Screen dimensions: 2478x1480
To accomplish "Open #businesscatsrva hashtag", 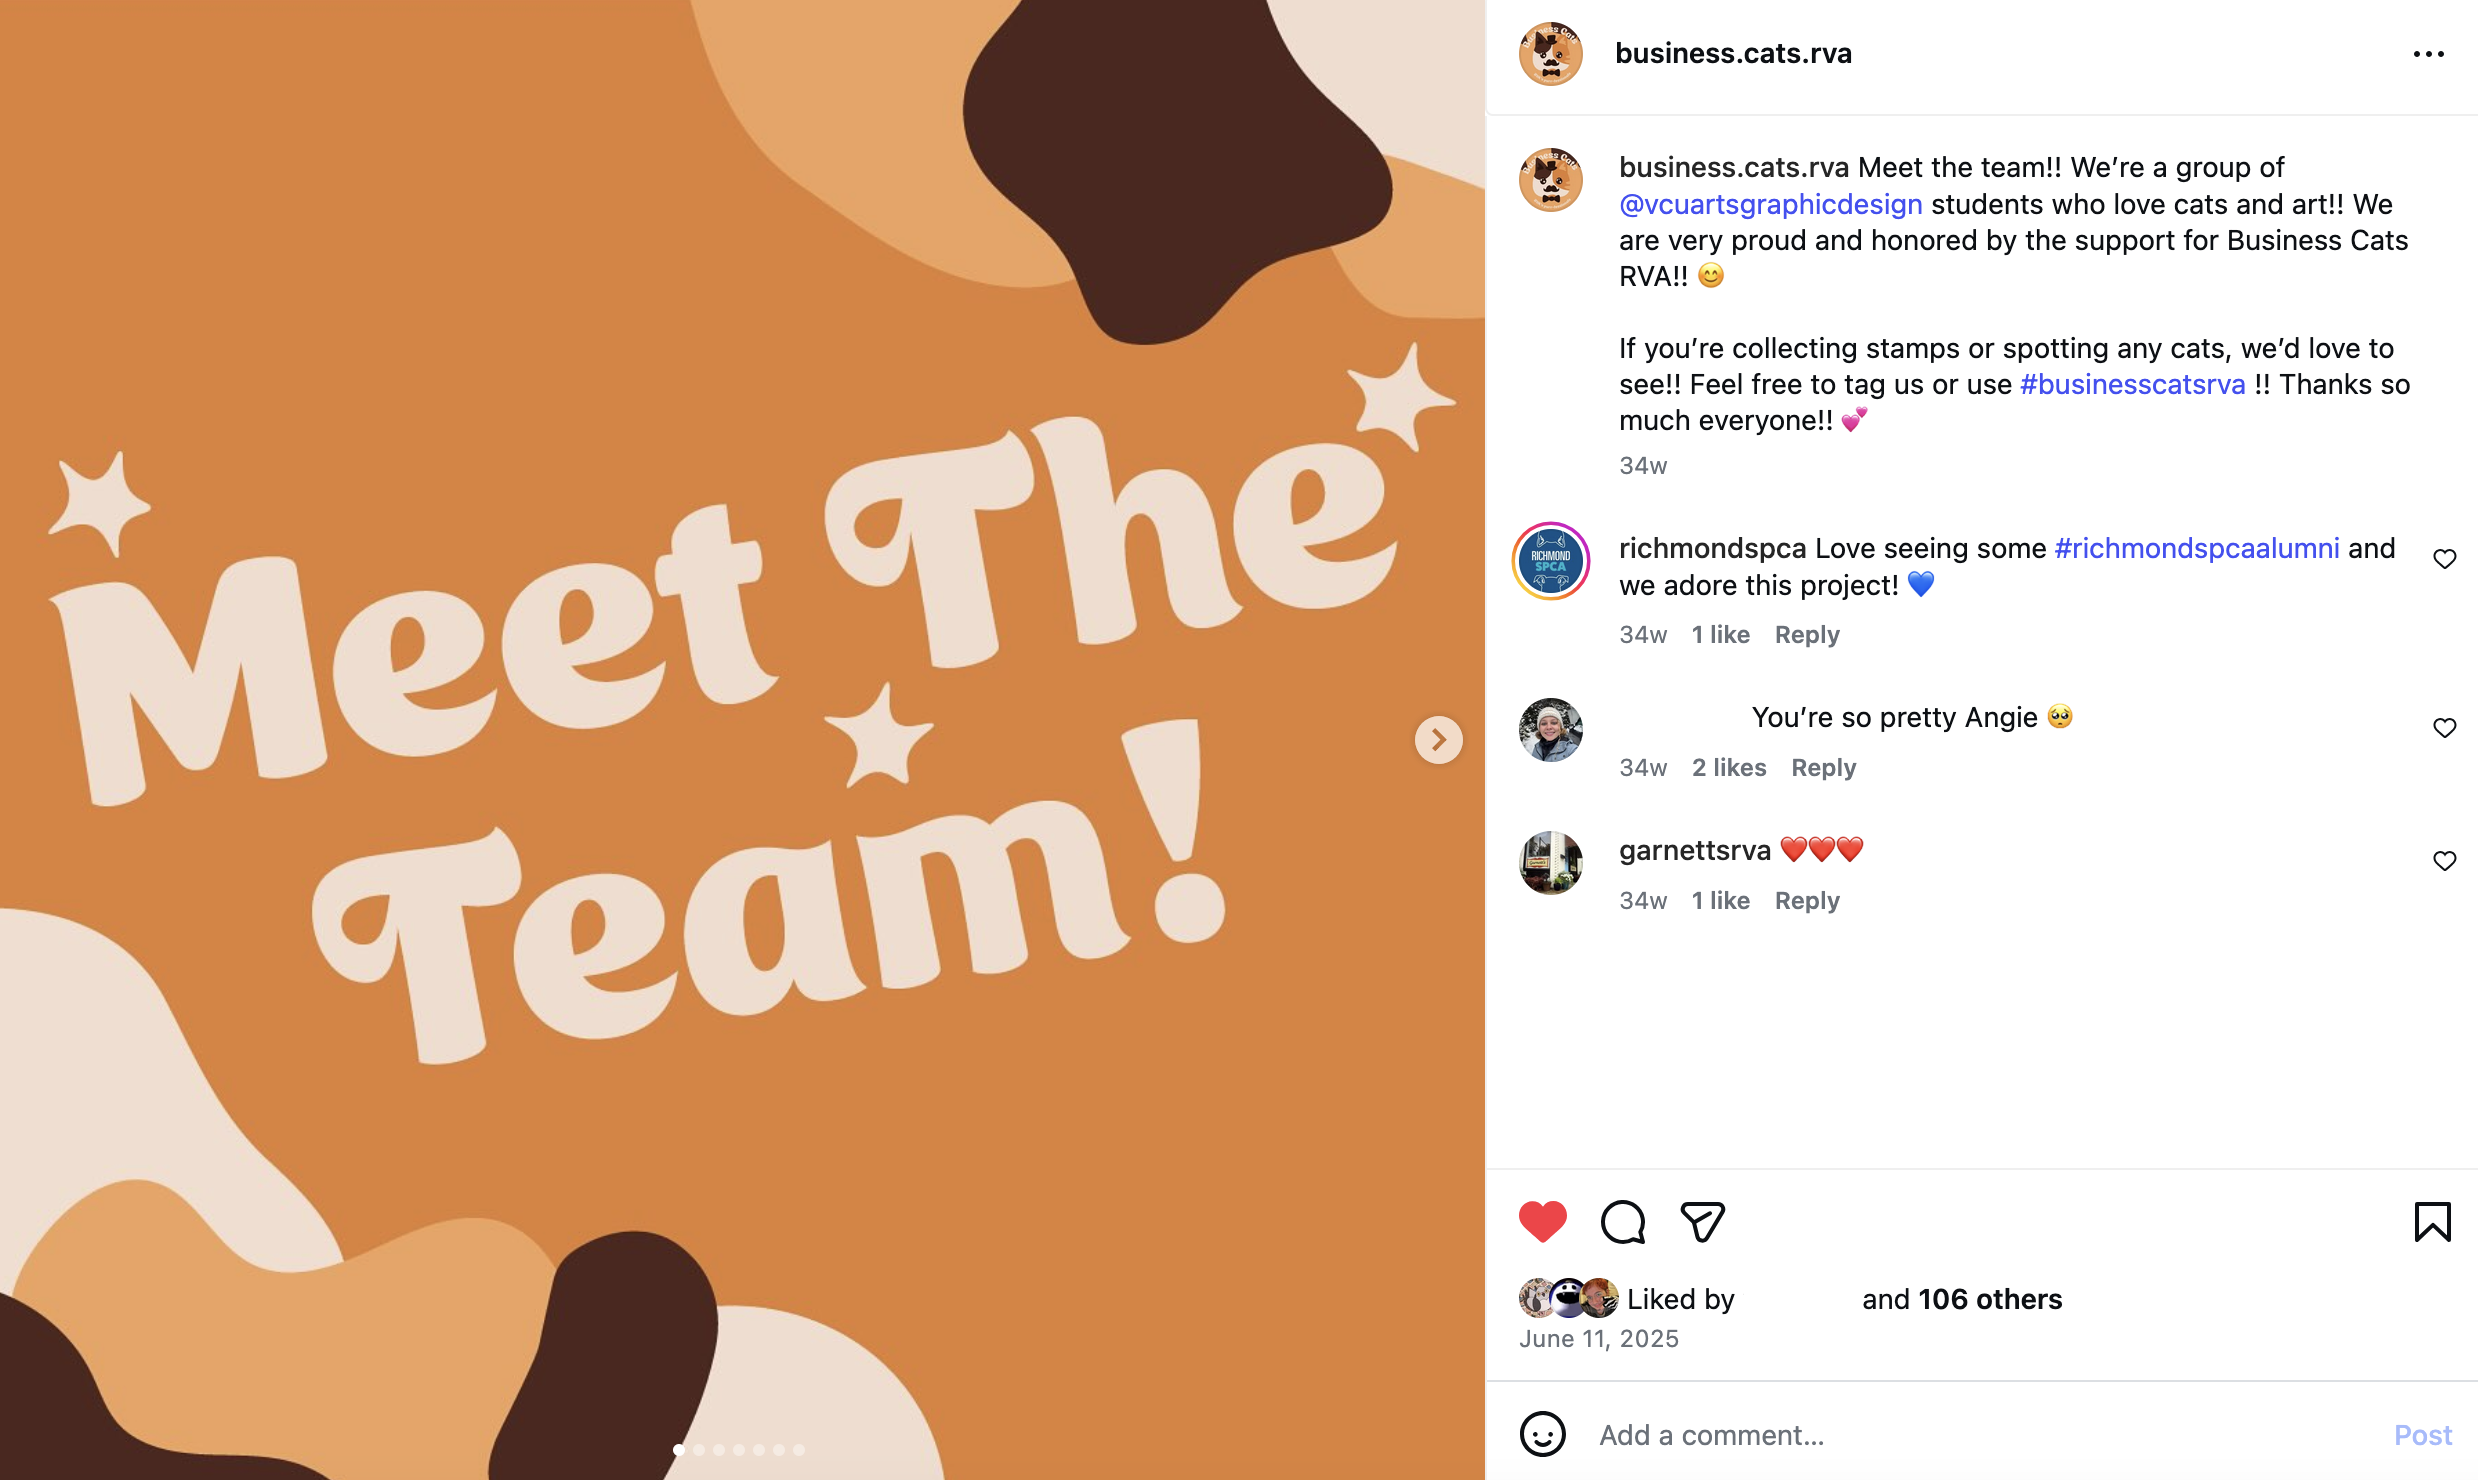I will click(x=2132, y=384).
